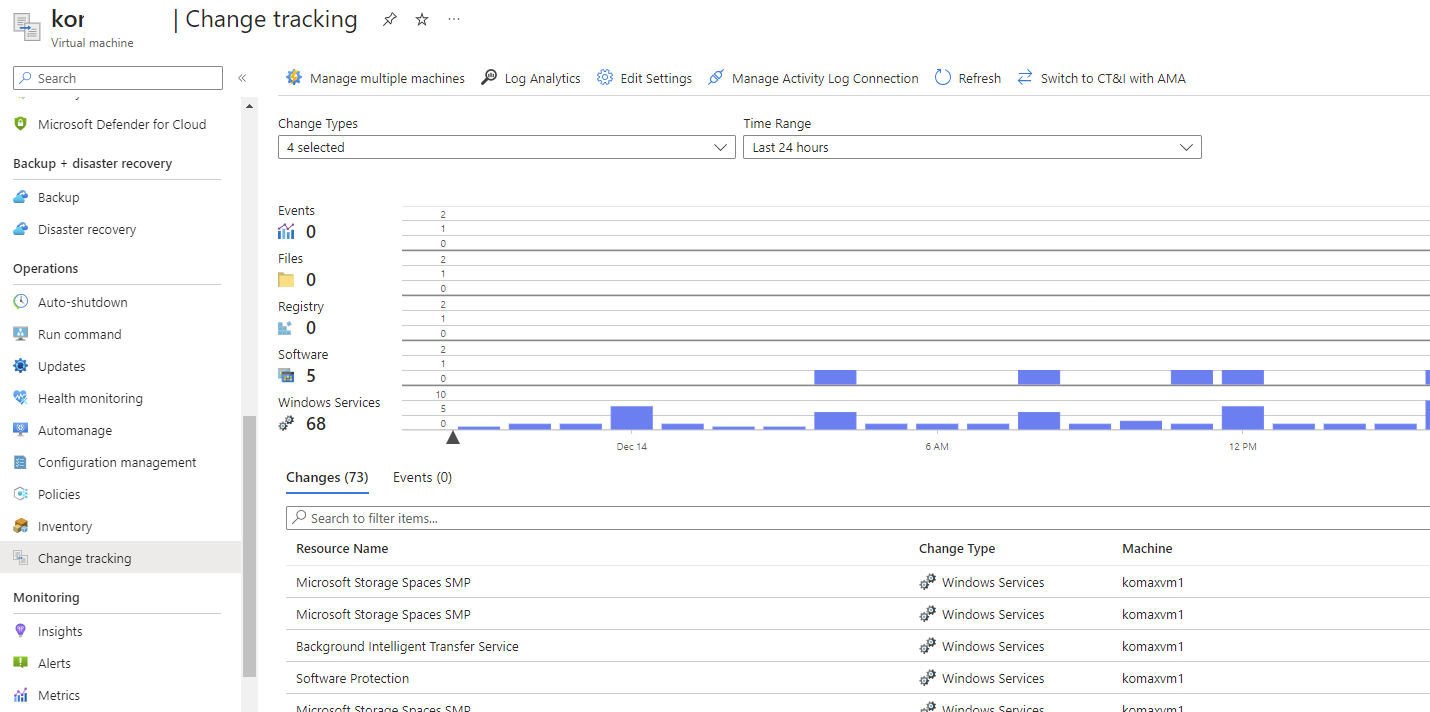This screenshot has width=1430, height=712.
Task: Pin the Change tracking page
Action: (390, 19)
